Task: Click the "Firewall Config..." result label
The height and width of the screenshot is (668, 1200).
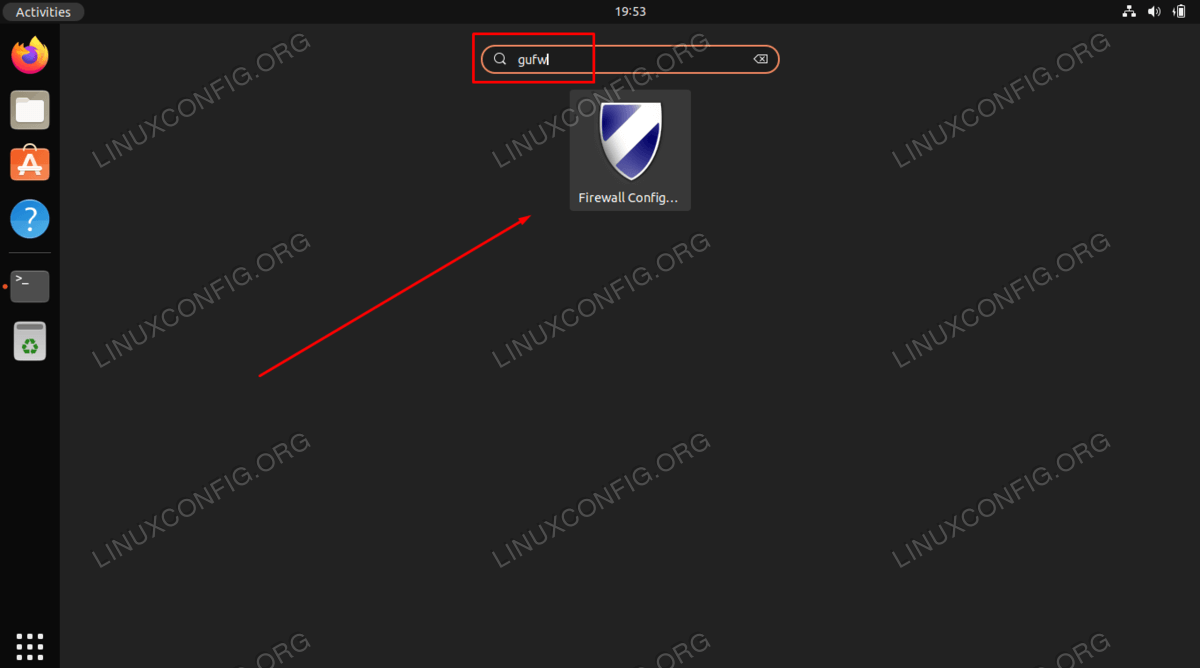Action: pyautogui.click(x=628, y=198)
